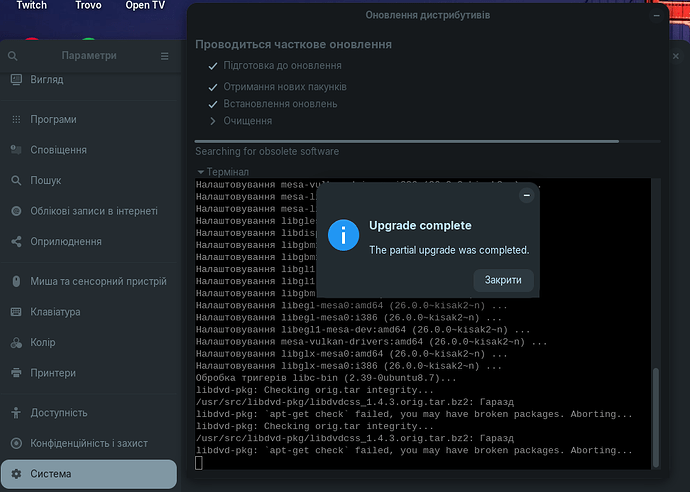Select Оприлюднення sharing settings
690x492 pixels.
pyautogui.click(x=66, y=242)
